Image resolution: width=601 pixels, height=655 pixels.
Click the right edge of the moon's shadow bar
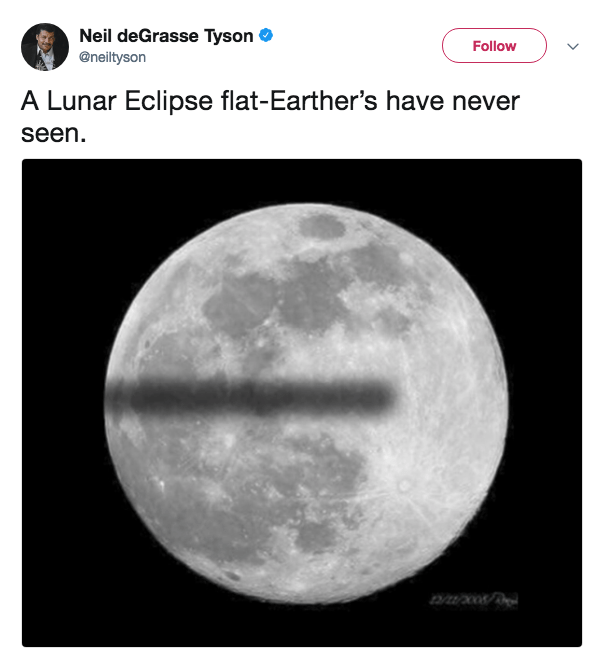point(387,397)
